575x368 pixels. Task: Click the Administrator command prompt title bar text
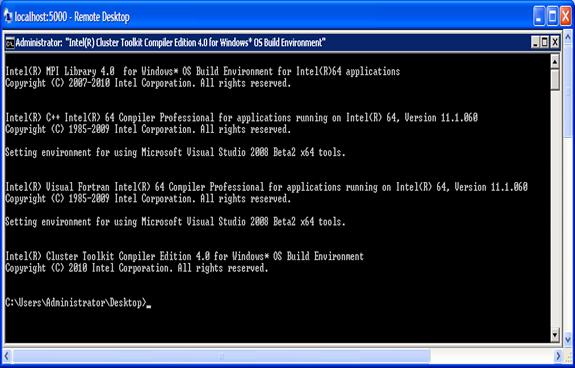[x=170, y=43]
